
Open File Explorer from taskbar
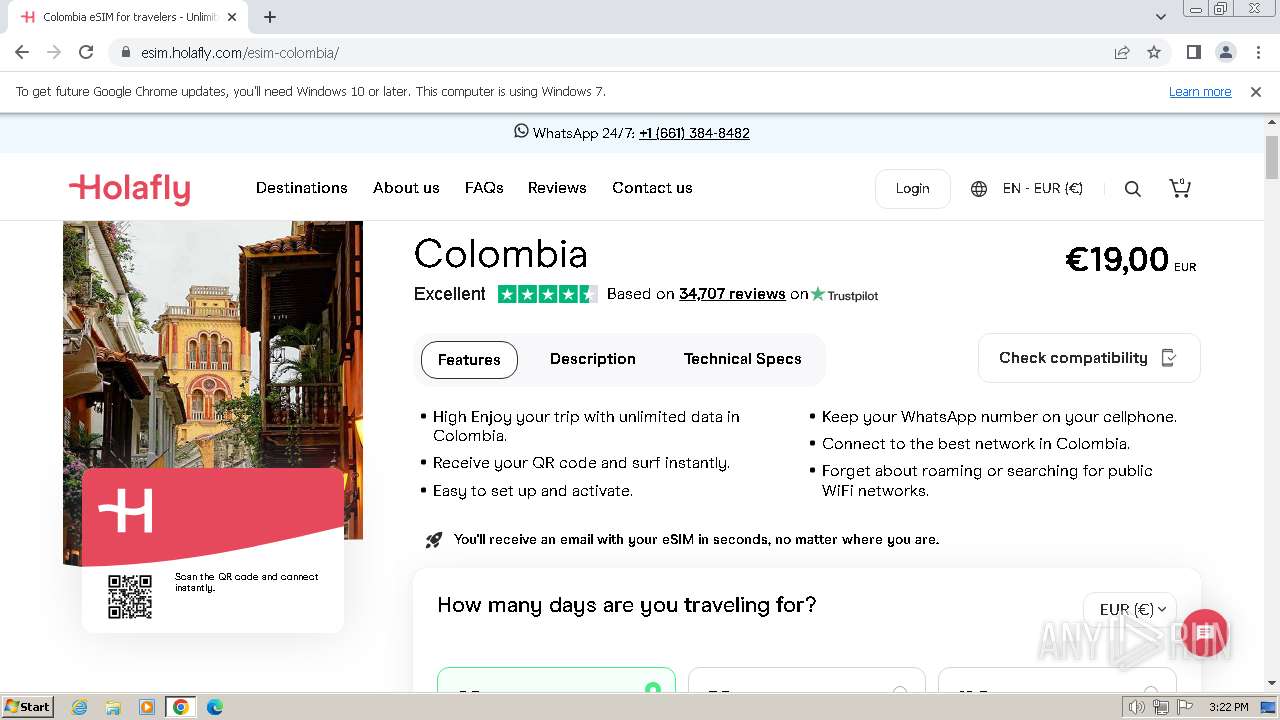tap(113, 707)
